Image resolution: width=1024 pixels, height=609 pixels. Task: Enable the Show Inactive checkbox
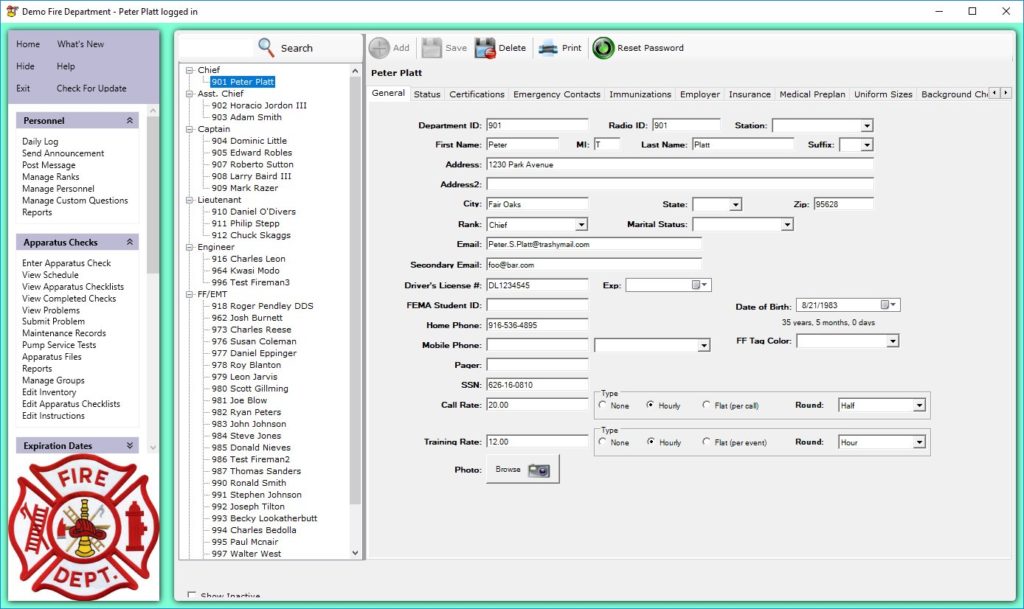[x=192, y=596]
